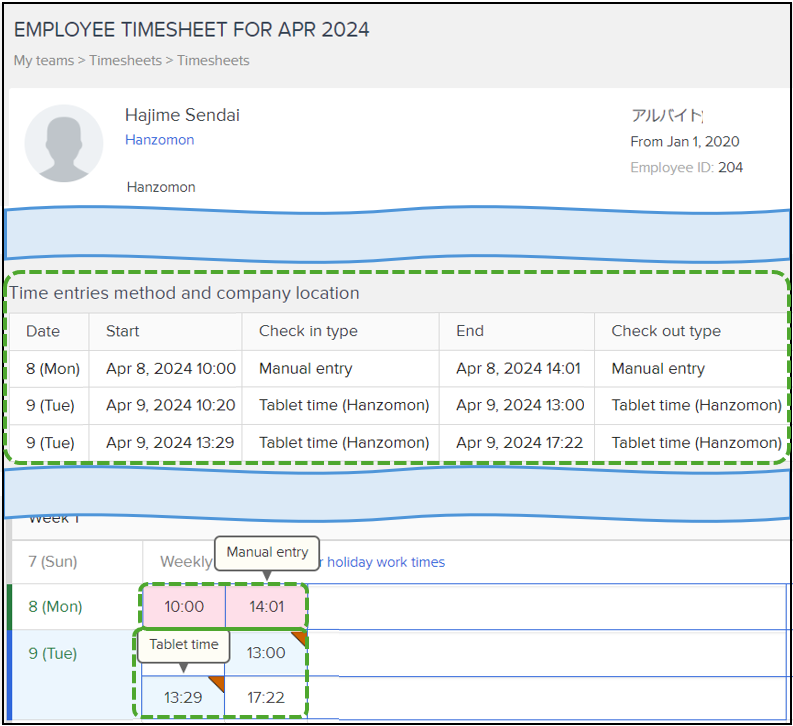
Task: Click the Check in type column header
Action: pos(308,331)
